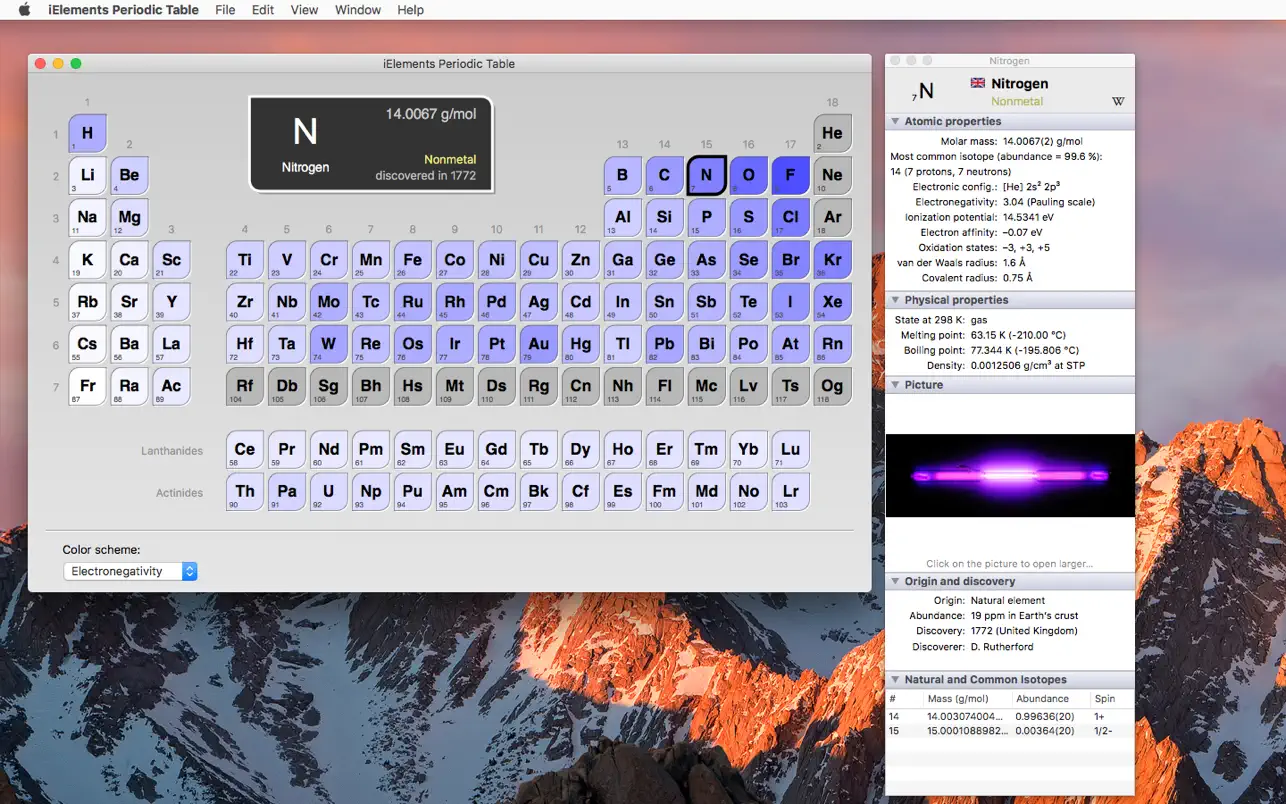Select Cerium in the lanthanides row
This screenshot has height=804, width=1286.
pyautogui.click(x=244, y=449)
